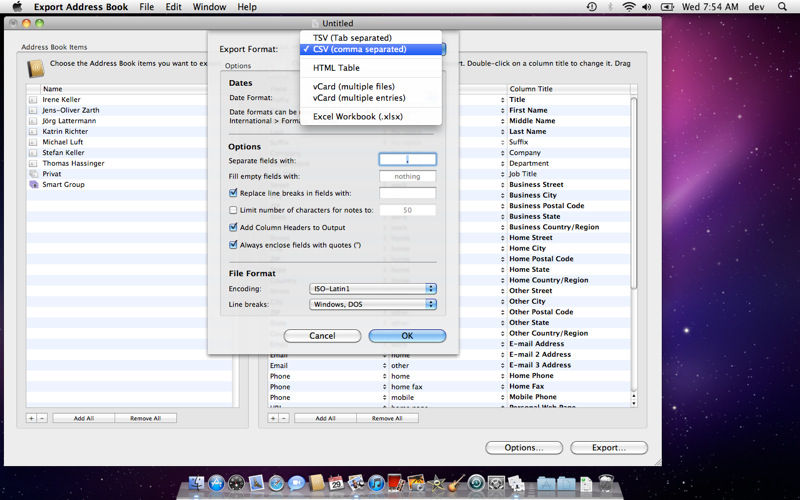The height and width of the screenshot is (500, 800).
Task: Open the Apple menu
Action: click(x=17, y=7)
